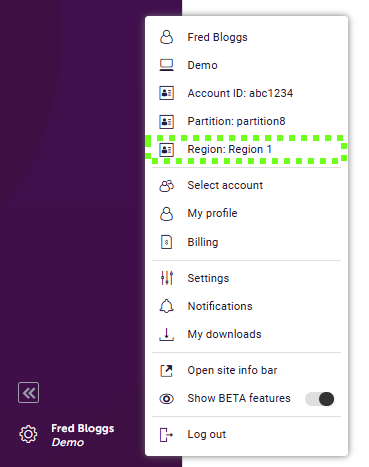
Task: Click the Demo entry in the menu
Action: point(202,65)
